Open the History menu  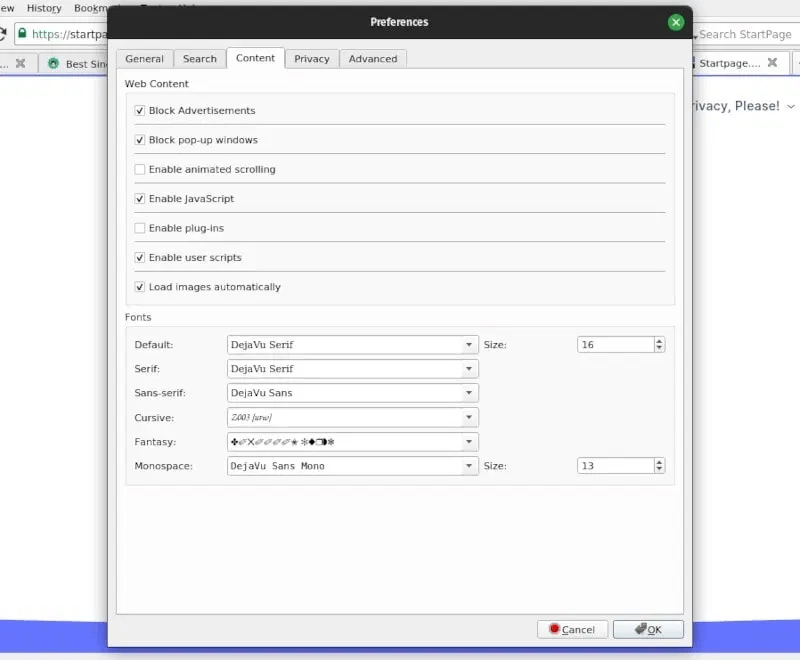44,8
